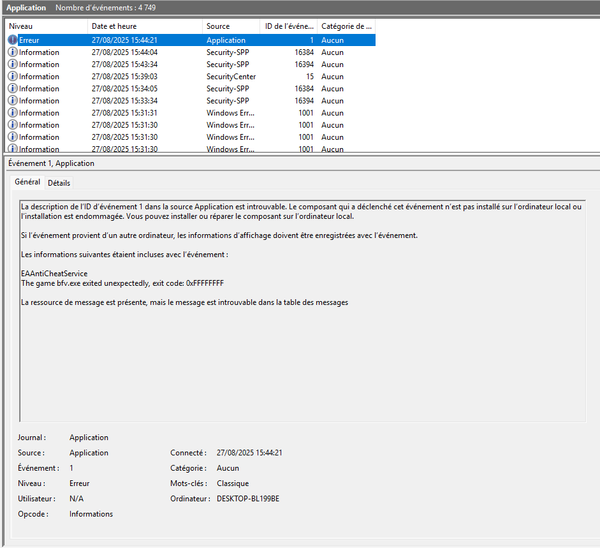
Task: Select the SecurityCenter source cell
Action: point(230,76)
